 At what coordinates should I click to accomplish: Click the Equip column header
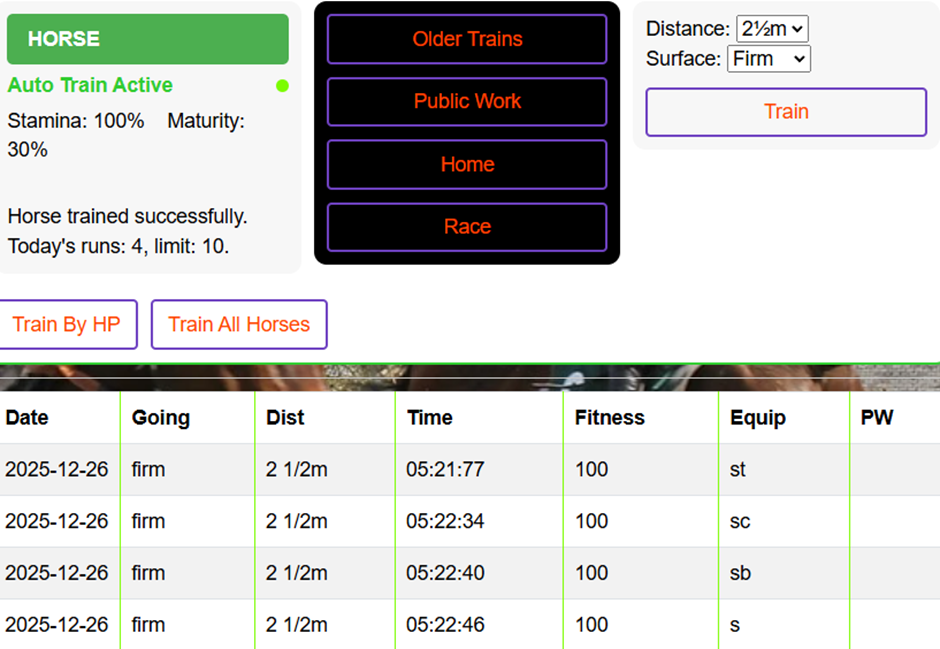pyautogui.click(x=758, y=418)
